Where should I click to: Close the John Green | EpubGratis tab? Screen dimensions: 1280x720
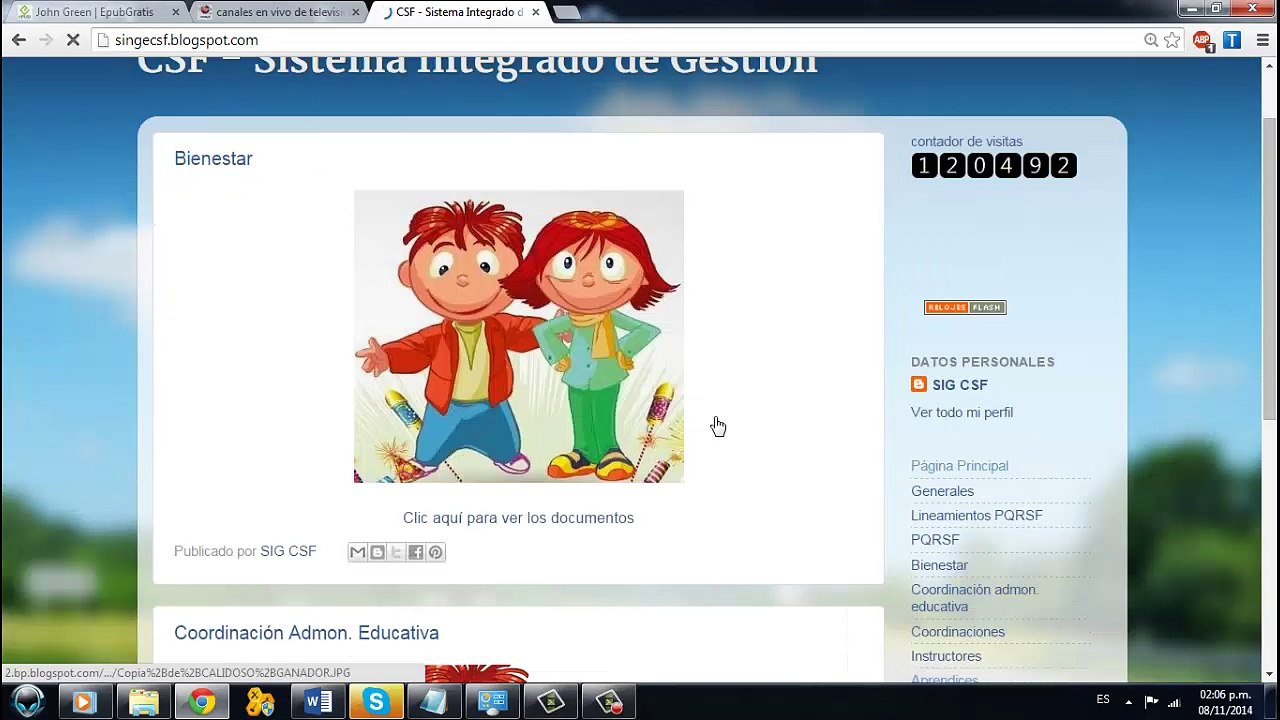tap(176, 12)
